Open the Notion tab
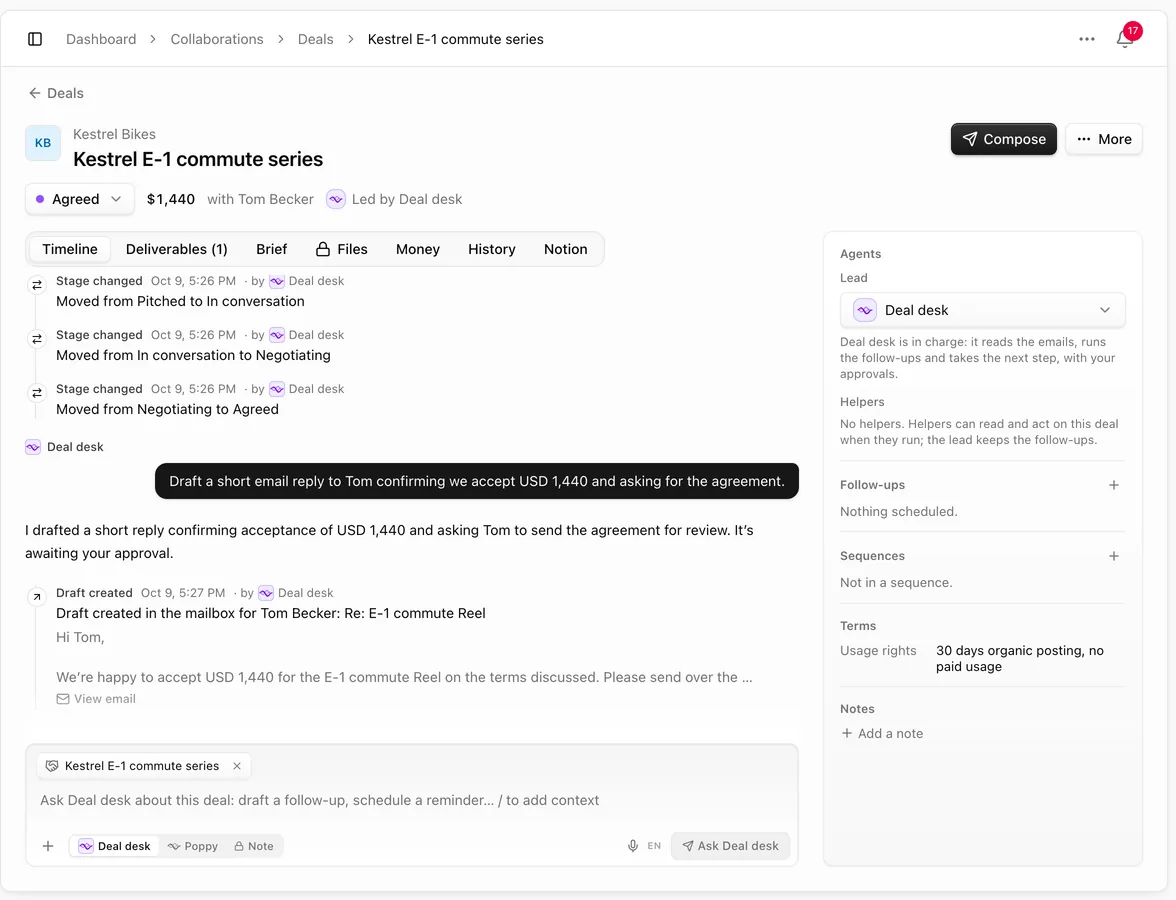 (566, 249)
